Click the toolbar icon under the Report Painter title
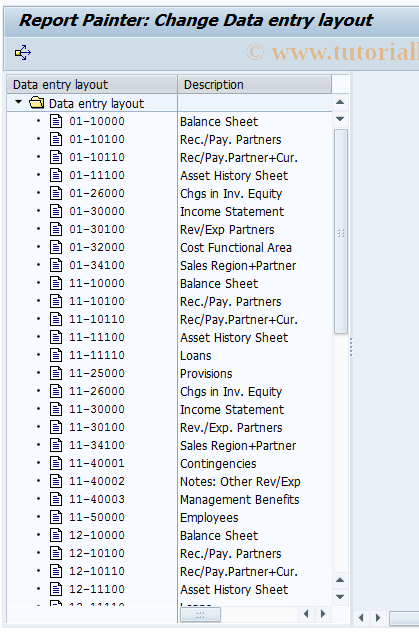Image resolution: width=419 pixels, height=633 pixels. point(23,52)
